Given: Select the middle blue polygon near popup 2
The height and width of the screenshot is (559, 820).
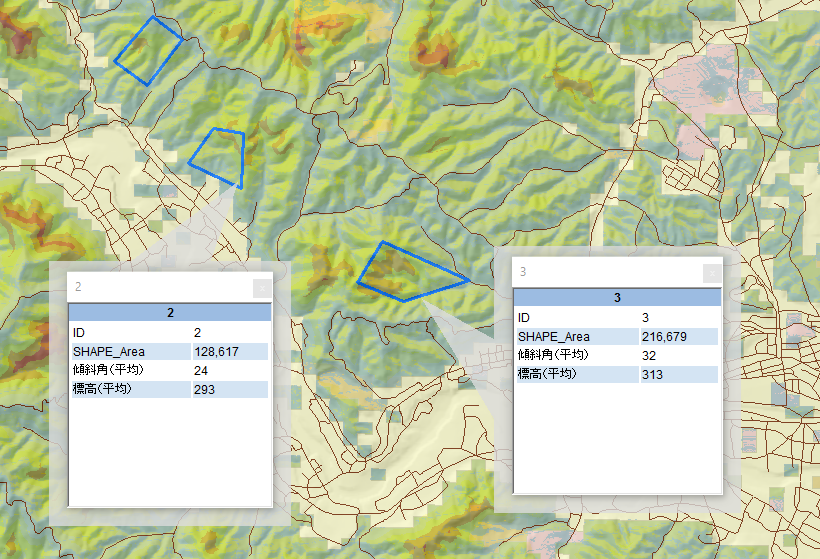Looking at the screenshot, I should click(x=222, y=156).
